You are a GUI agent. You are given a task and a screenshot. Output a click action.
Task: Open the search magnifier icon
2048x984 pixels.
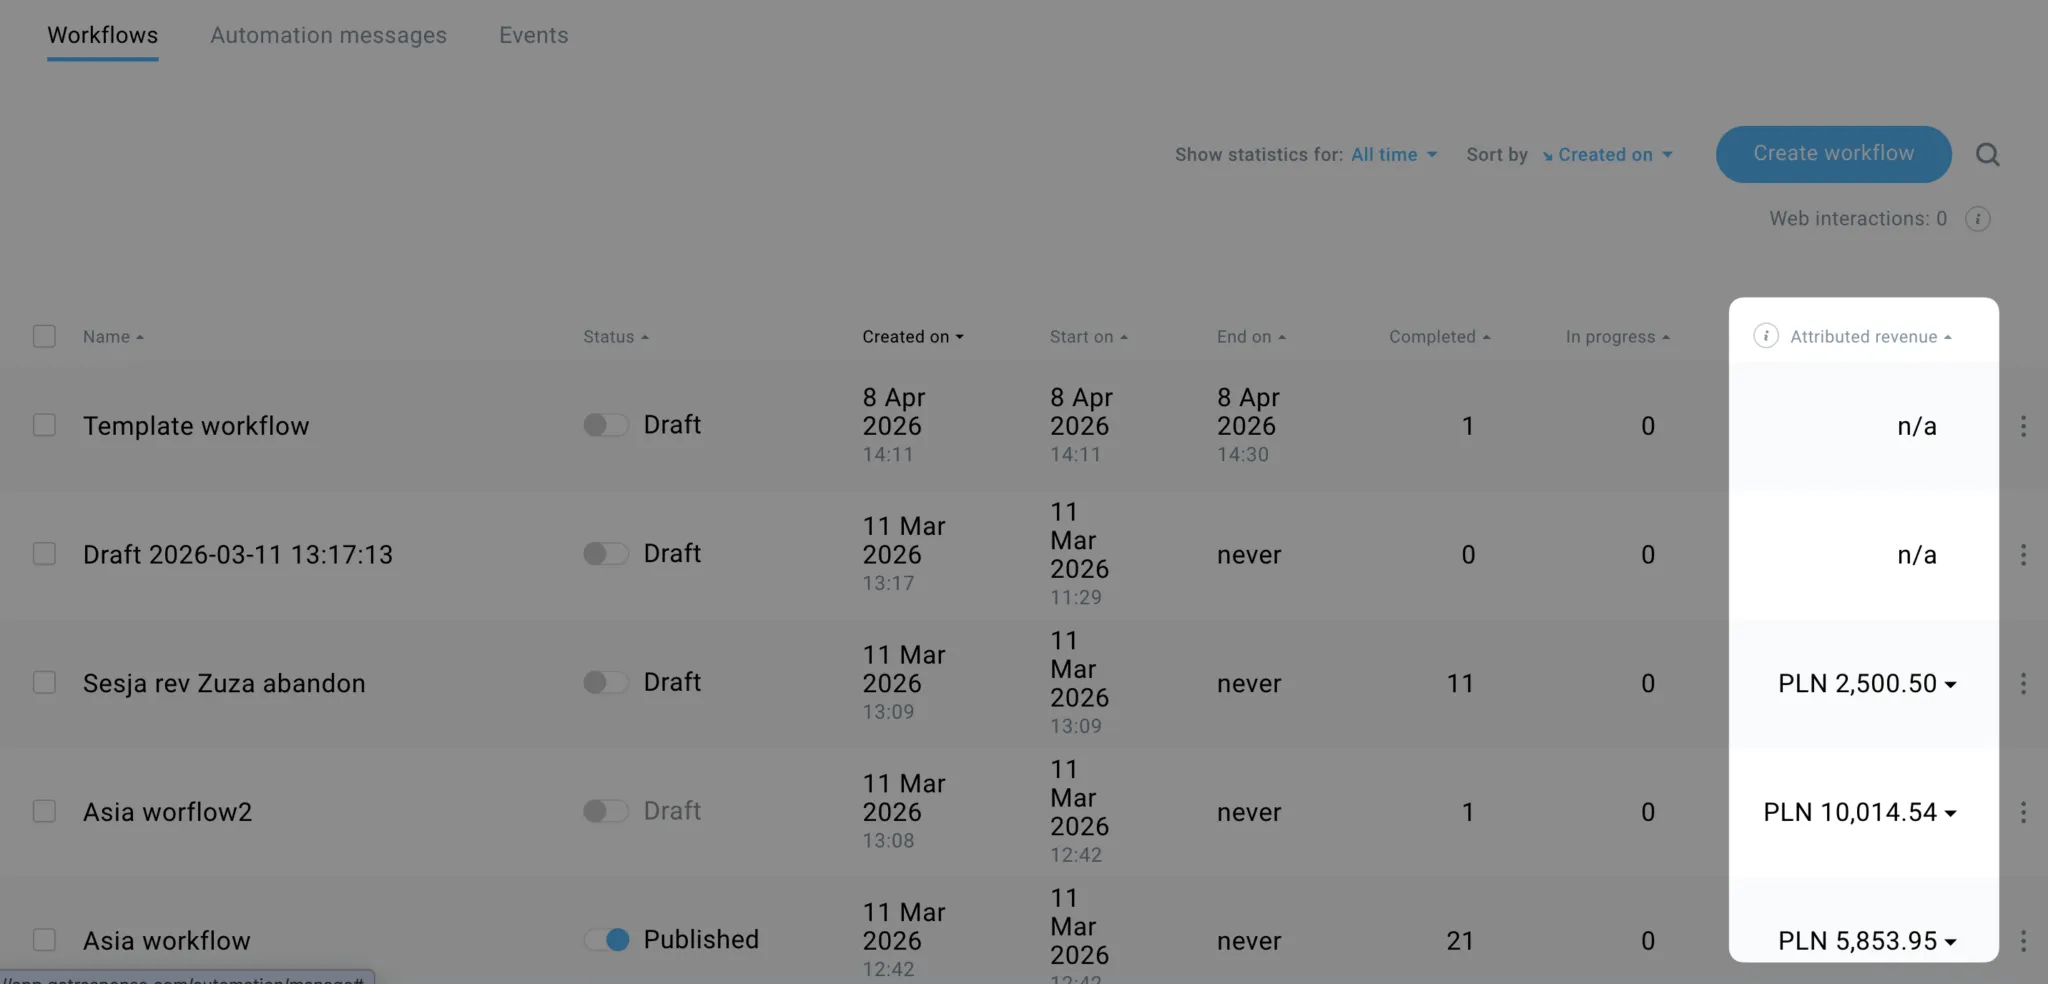click(x=1987, y=154)
